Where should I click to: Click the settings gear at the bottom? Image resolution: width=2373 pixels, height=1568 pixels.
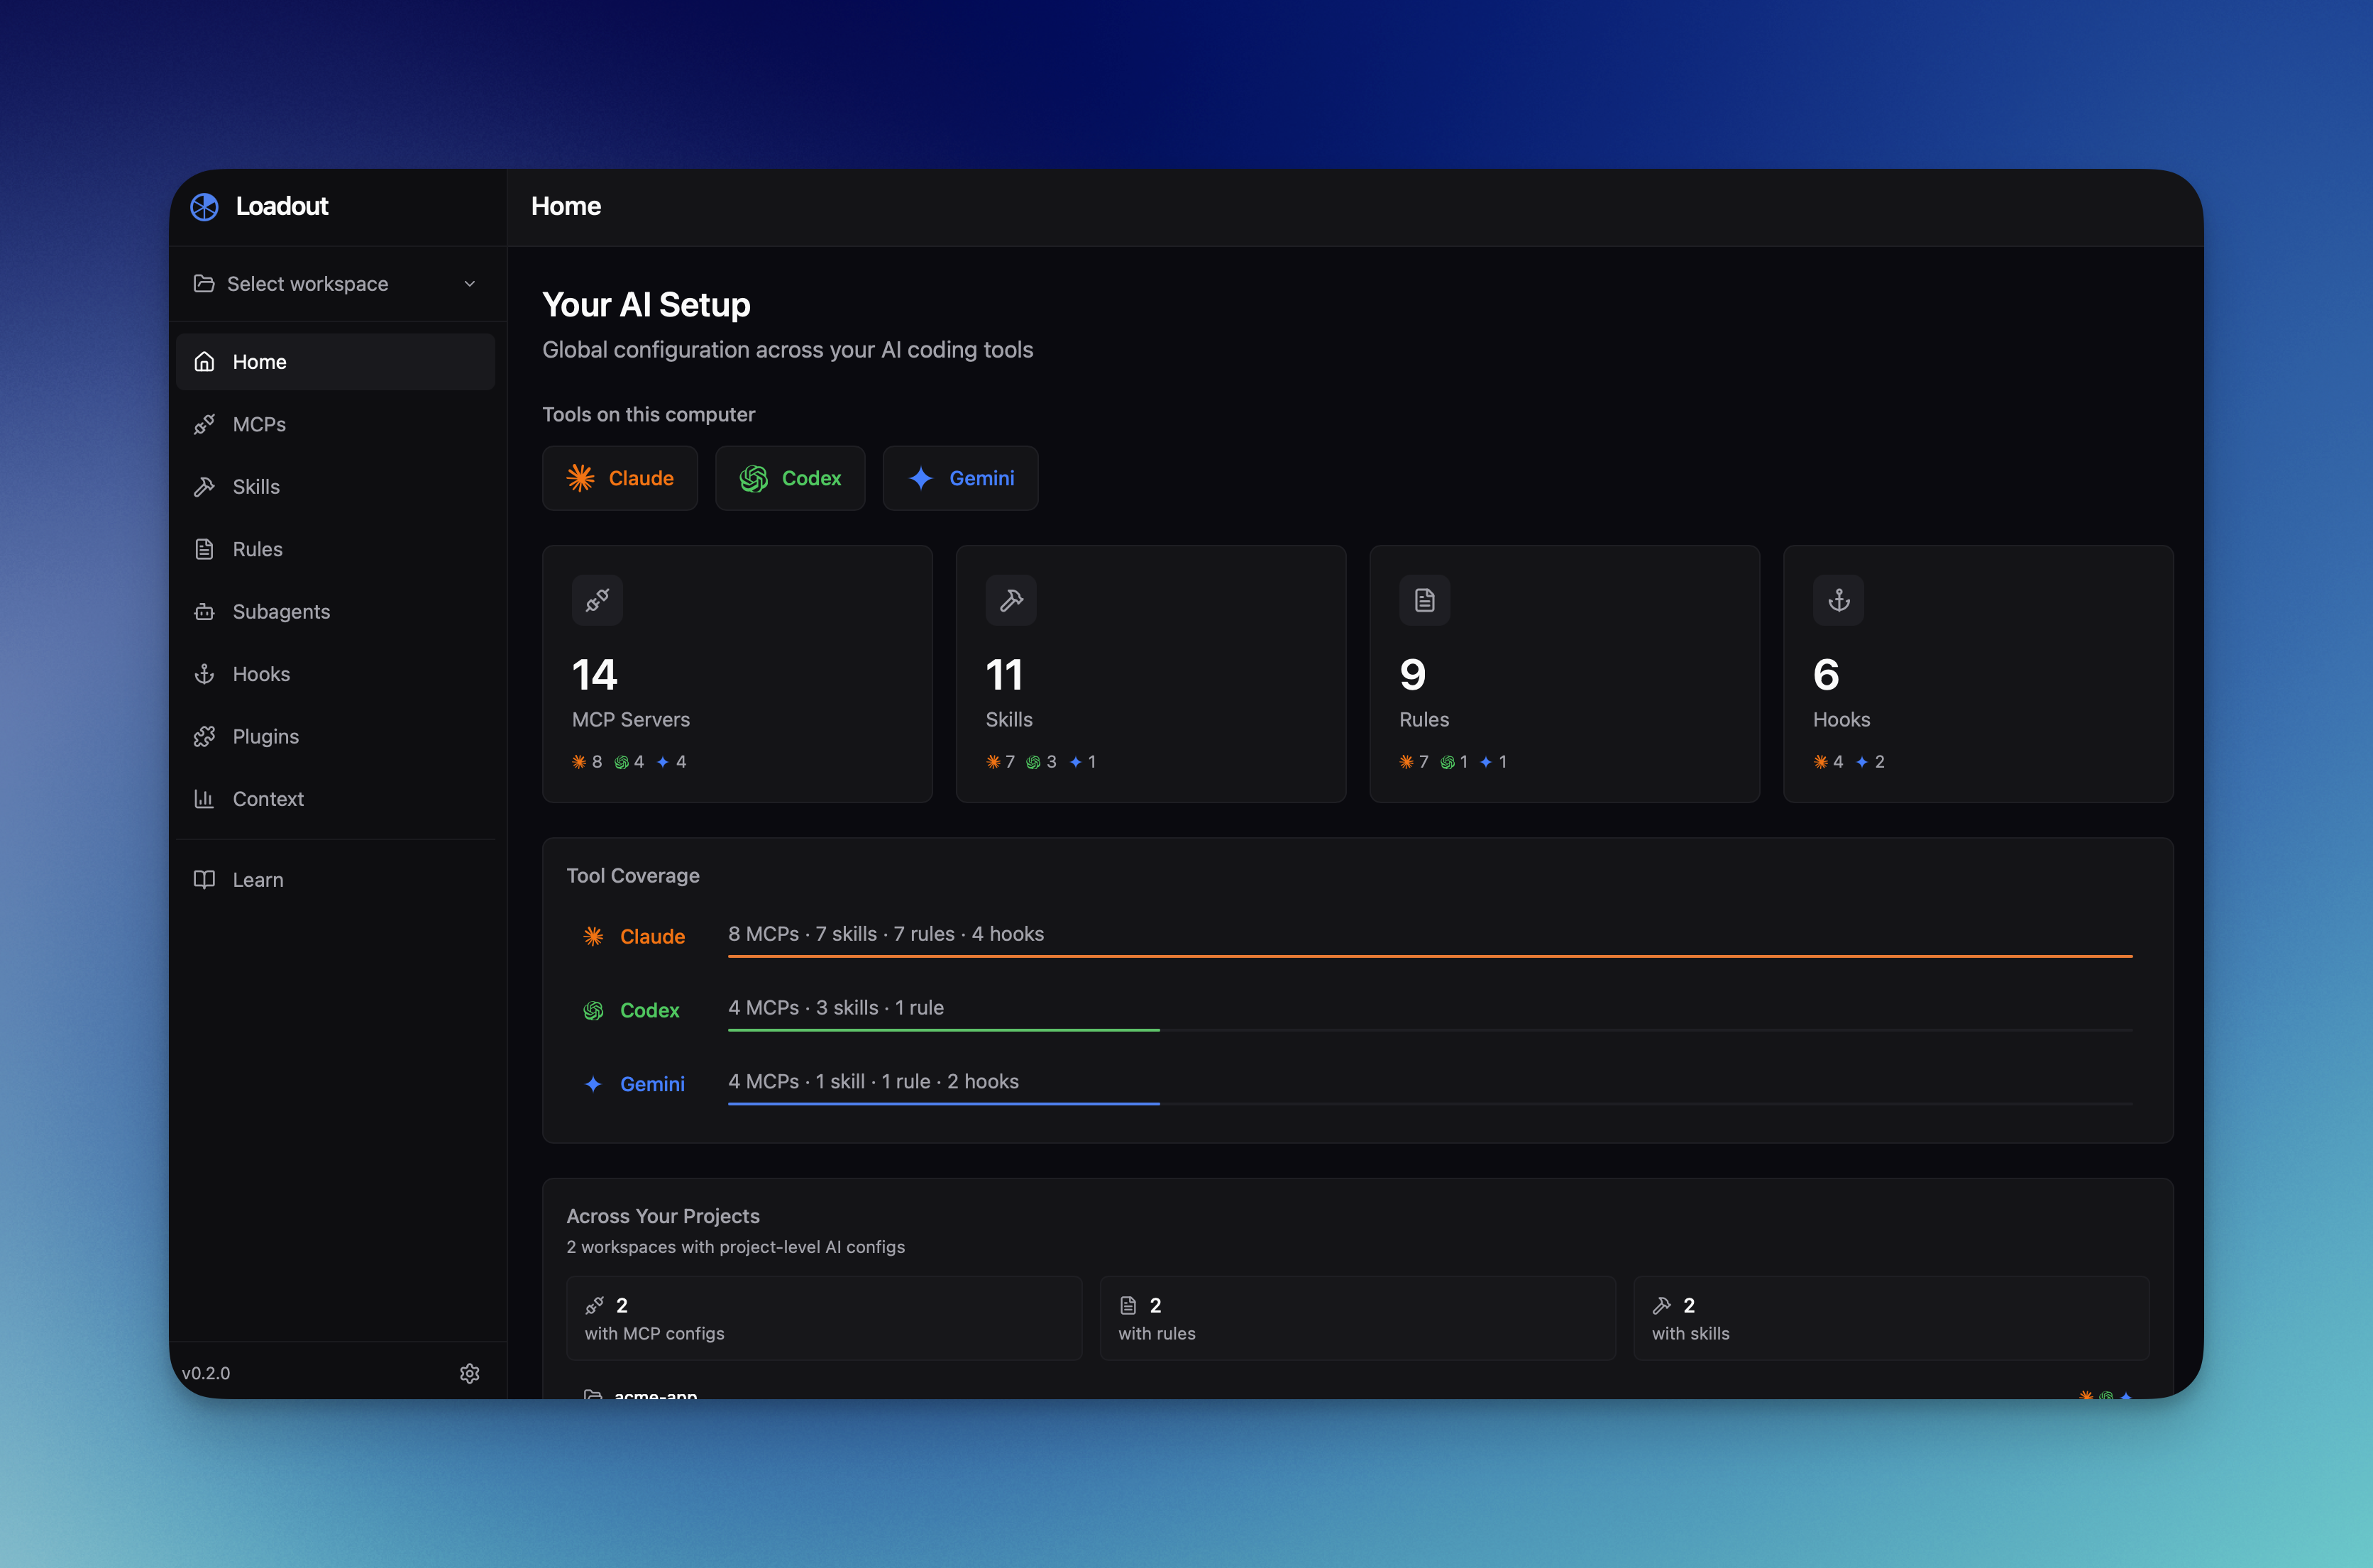click(x=470, y=1373)
